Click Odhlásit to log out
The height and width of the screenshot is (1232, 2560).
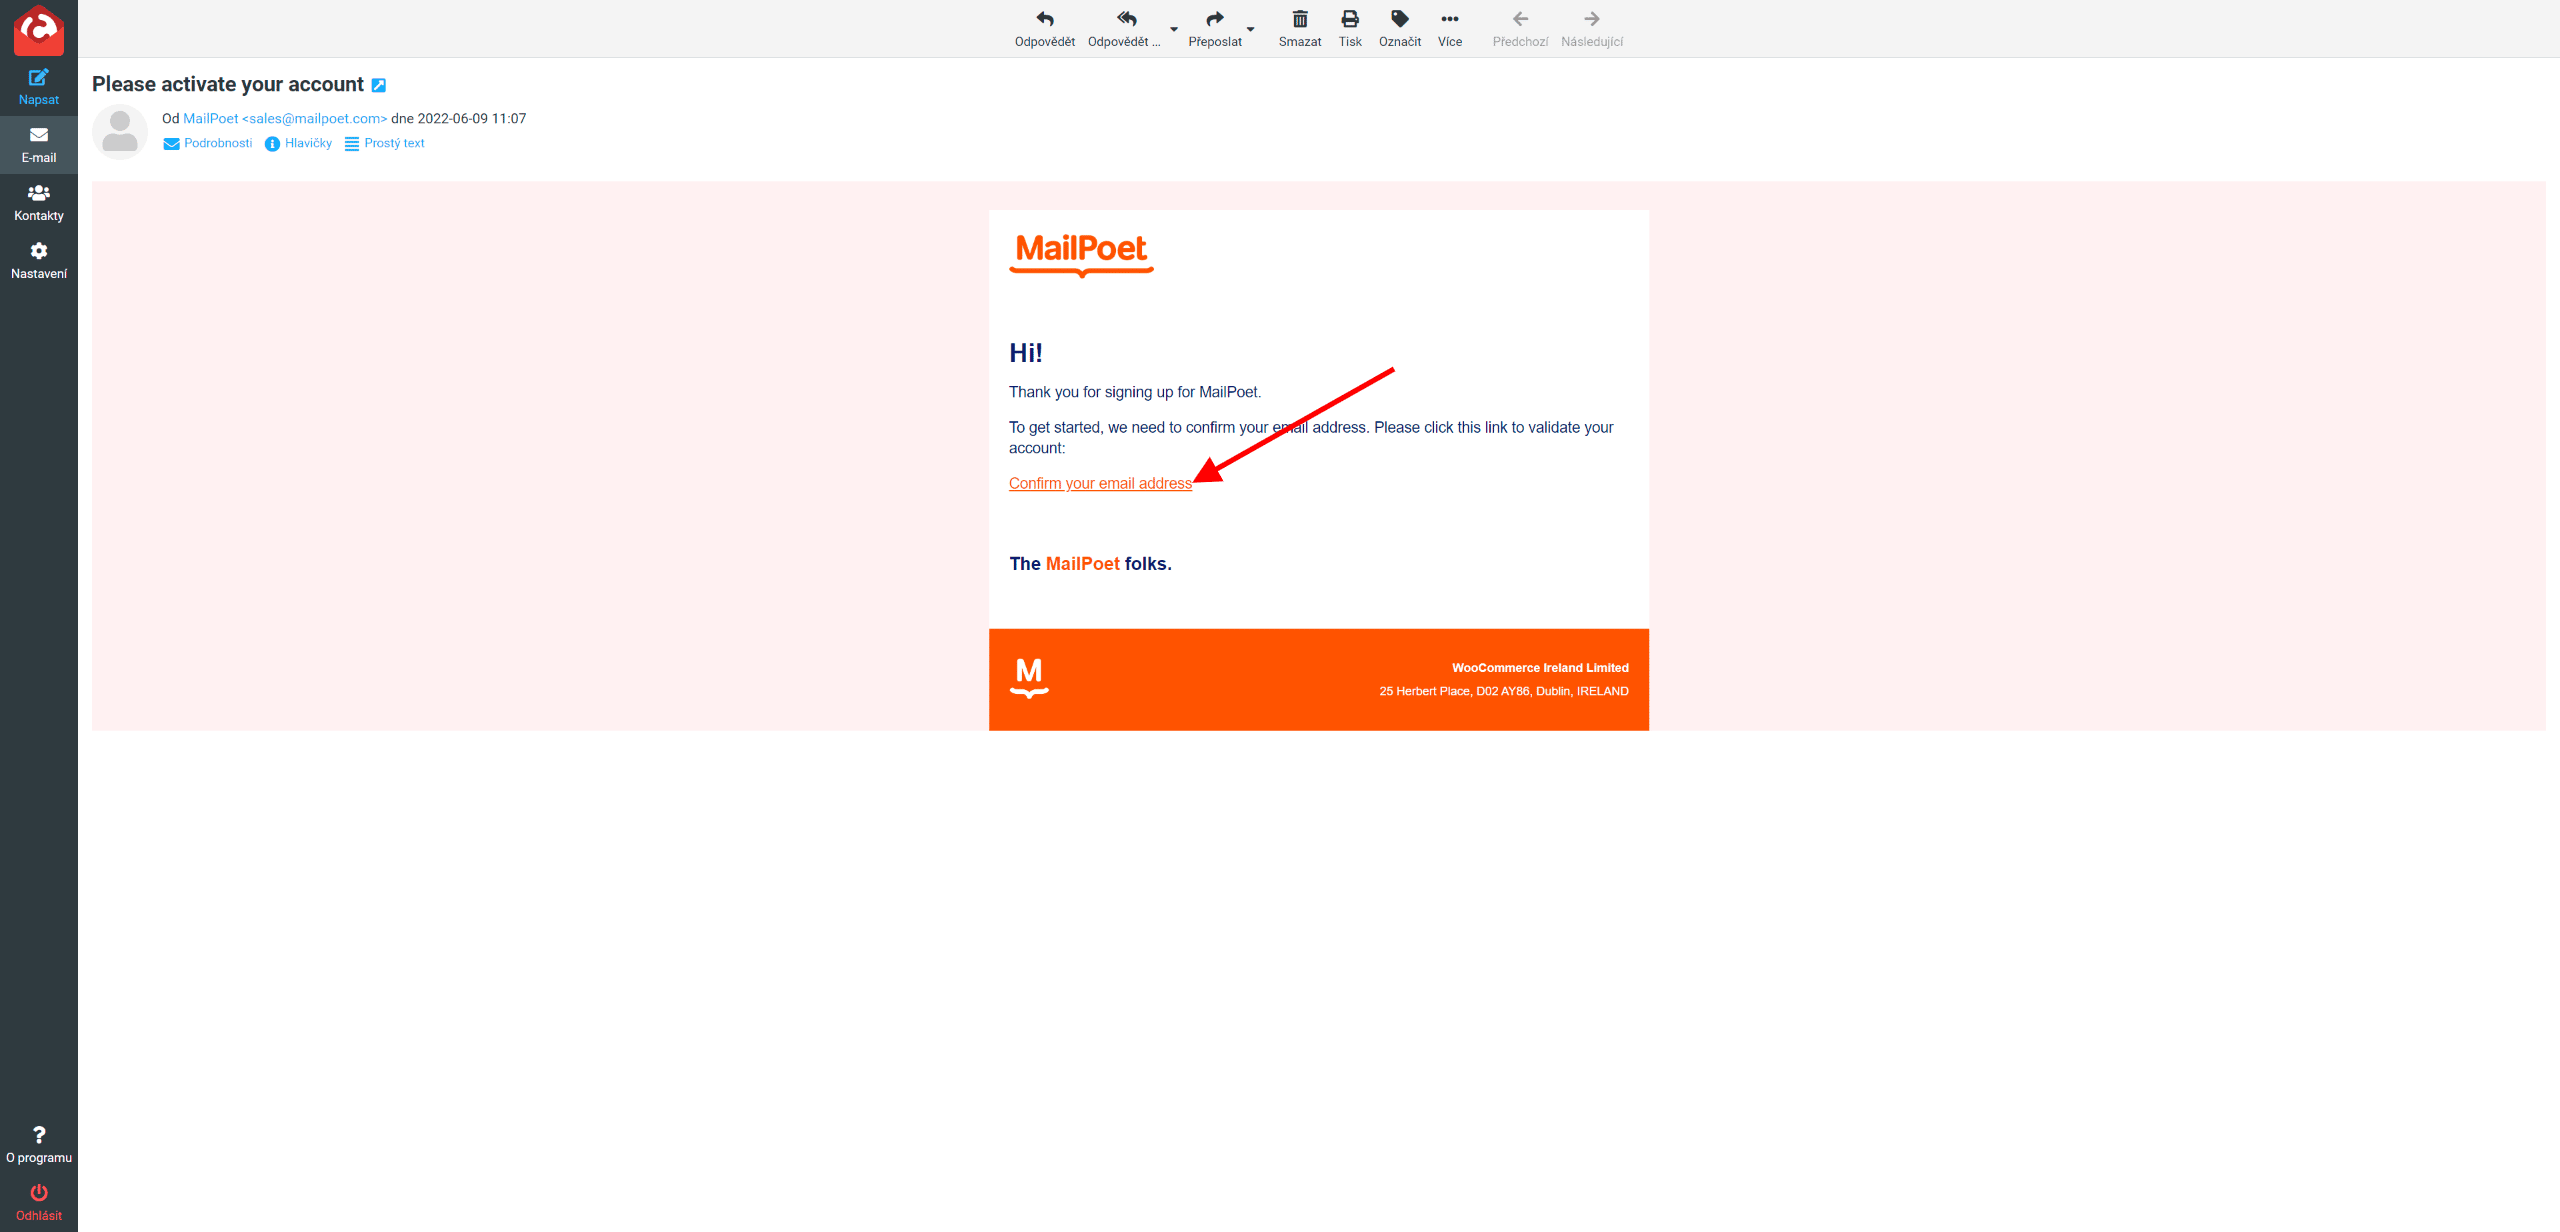[39, 1203]
